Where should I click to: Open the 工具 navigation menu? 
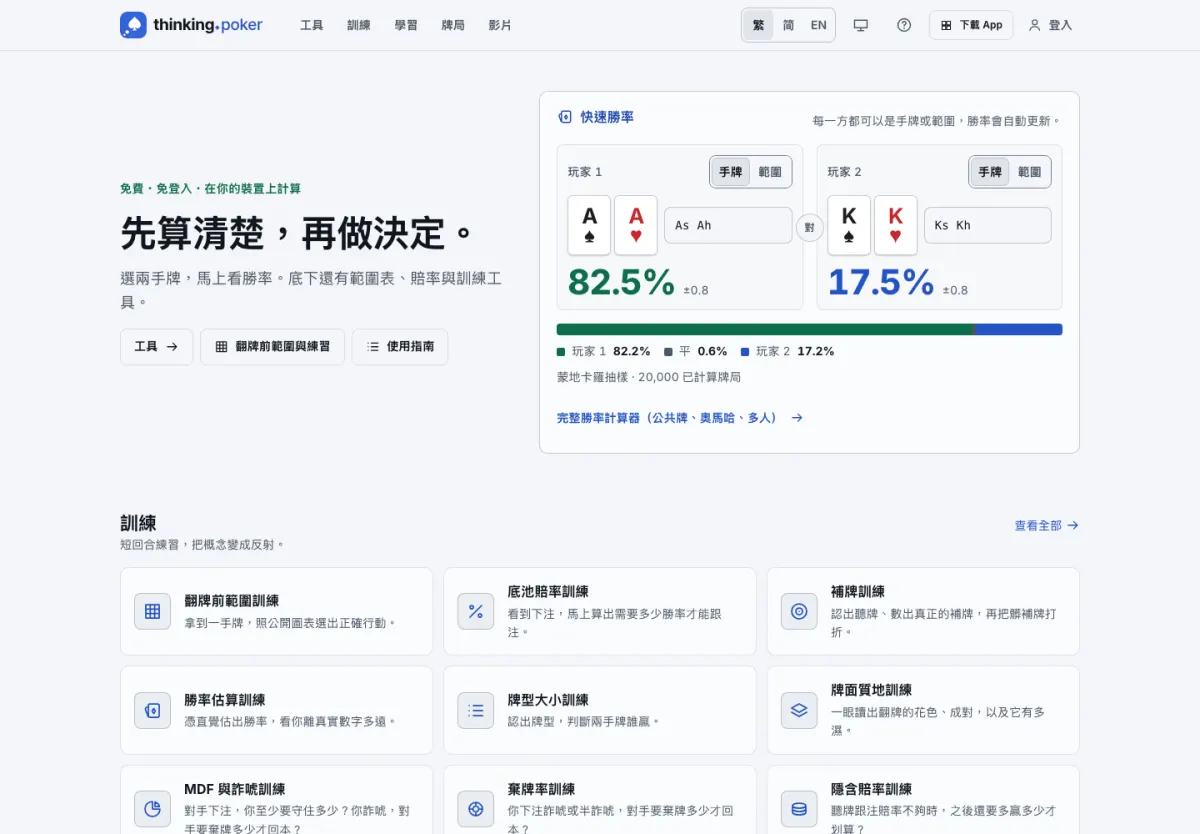point(312,25)
